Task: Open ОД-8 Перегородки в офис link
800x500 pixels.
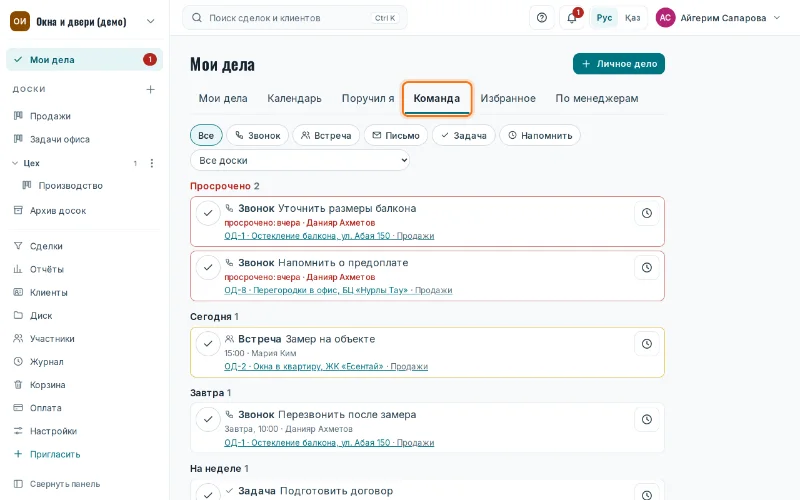Action: tap(338, 290)
